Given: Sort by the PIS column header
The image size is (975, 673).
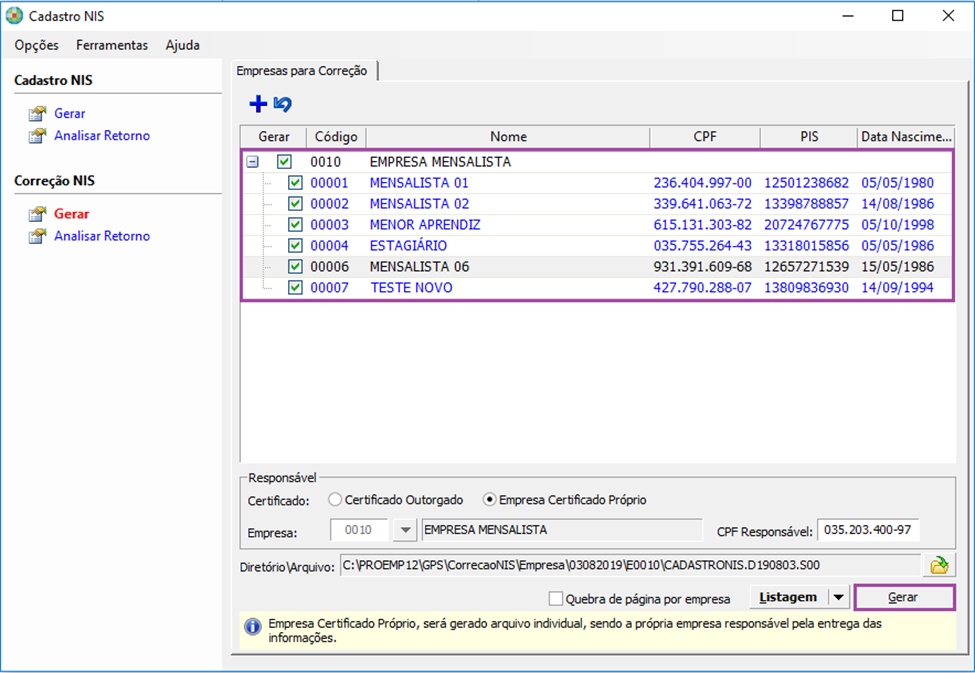Looking at the screenshot, I should pyautogui.click(x=809, y=137).
